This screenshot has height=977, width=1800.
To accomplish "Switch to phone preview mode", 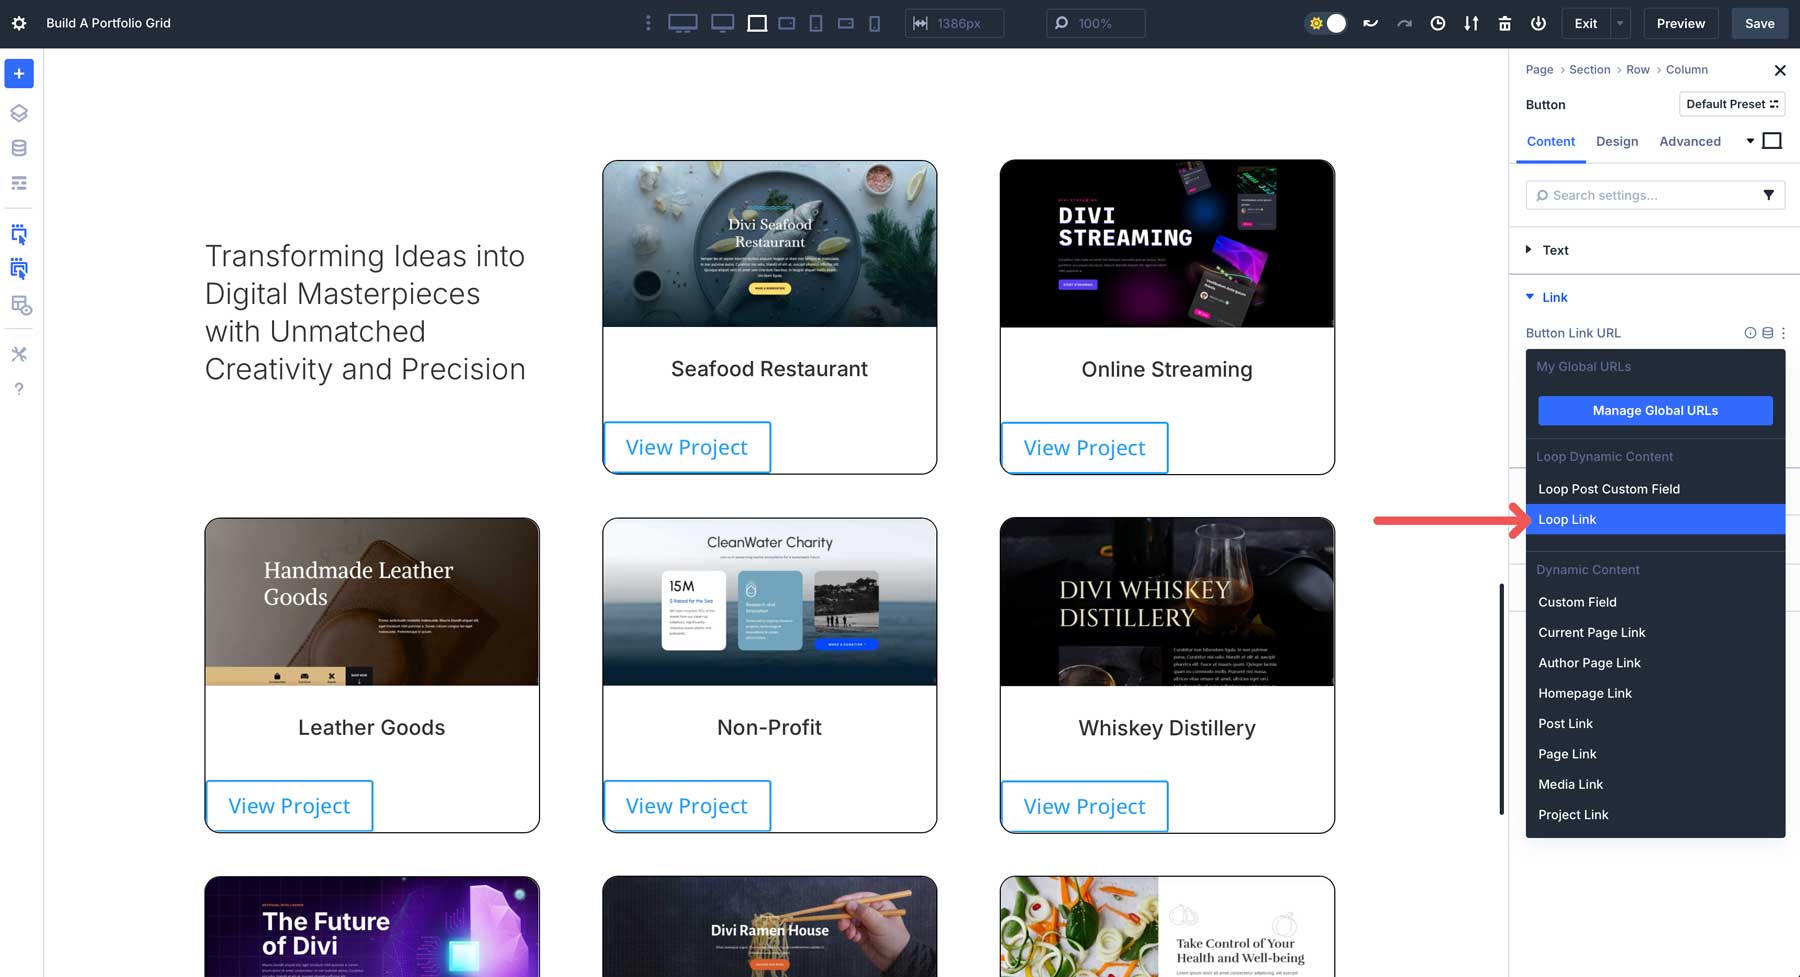I will coord(873,22).
